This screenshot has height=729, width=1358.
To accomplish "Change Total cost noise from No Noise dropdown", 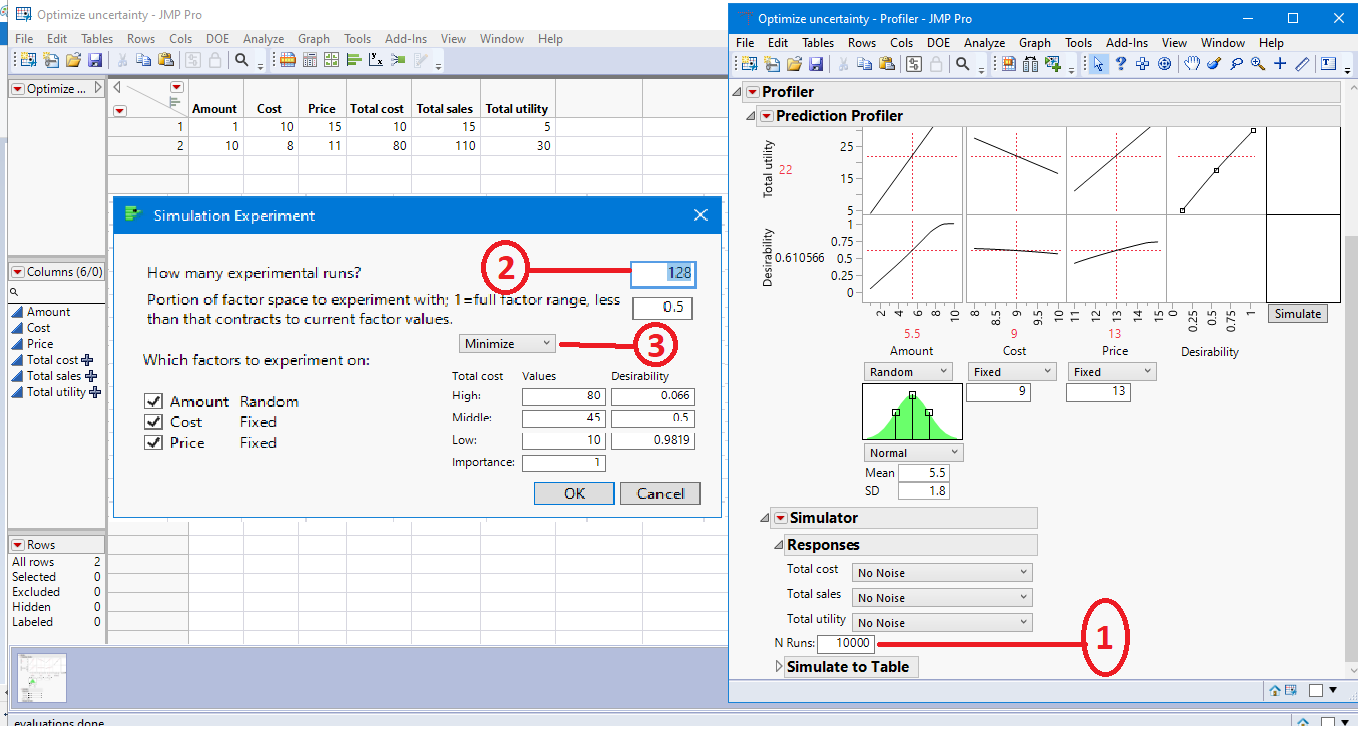I will (940, 571).
